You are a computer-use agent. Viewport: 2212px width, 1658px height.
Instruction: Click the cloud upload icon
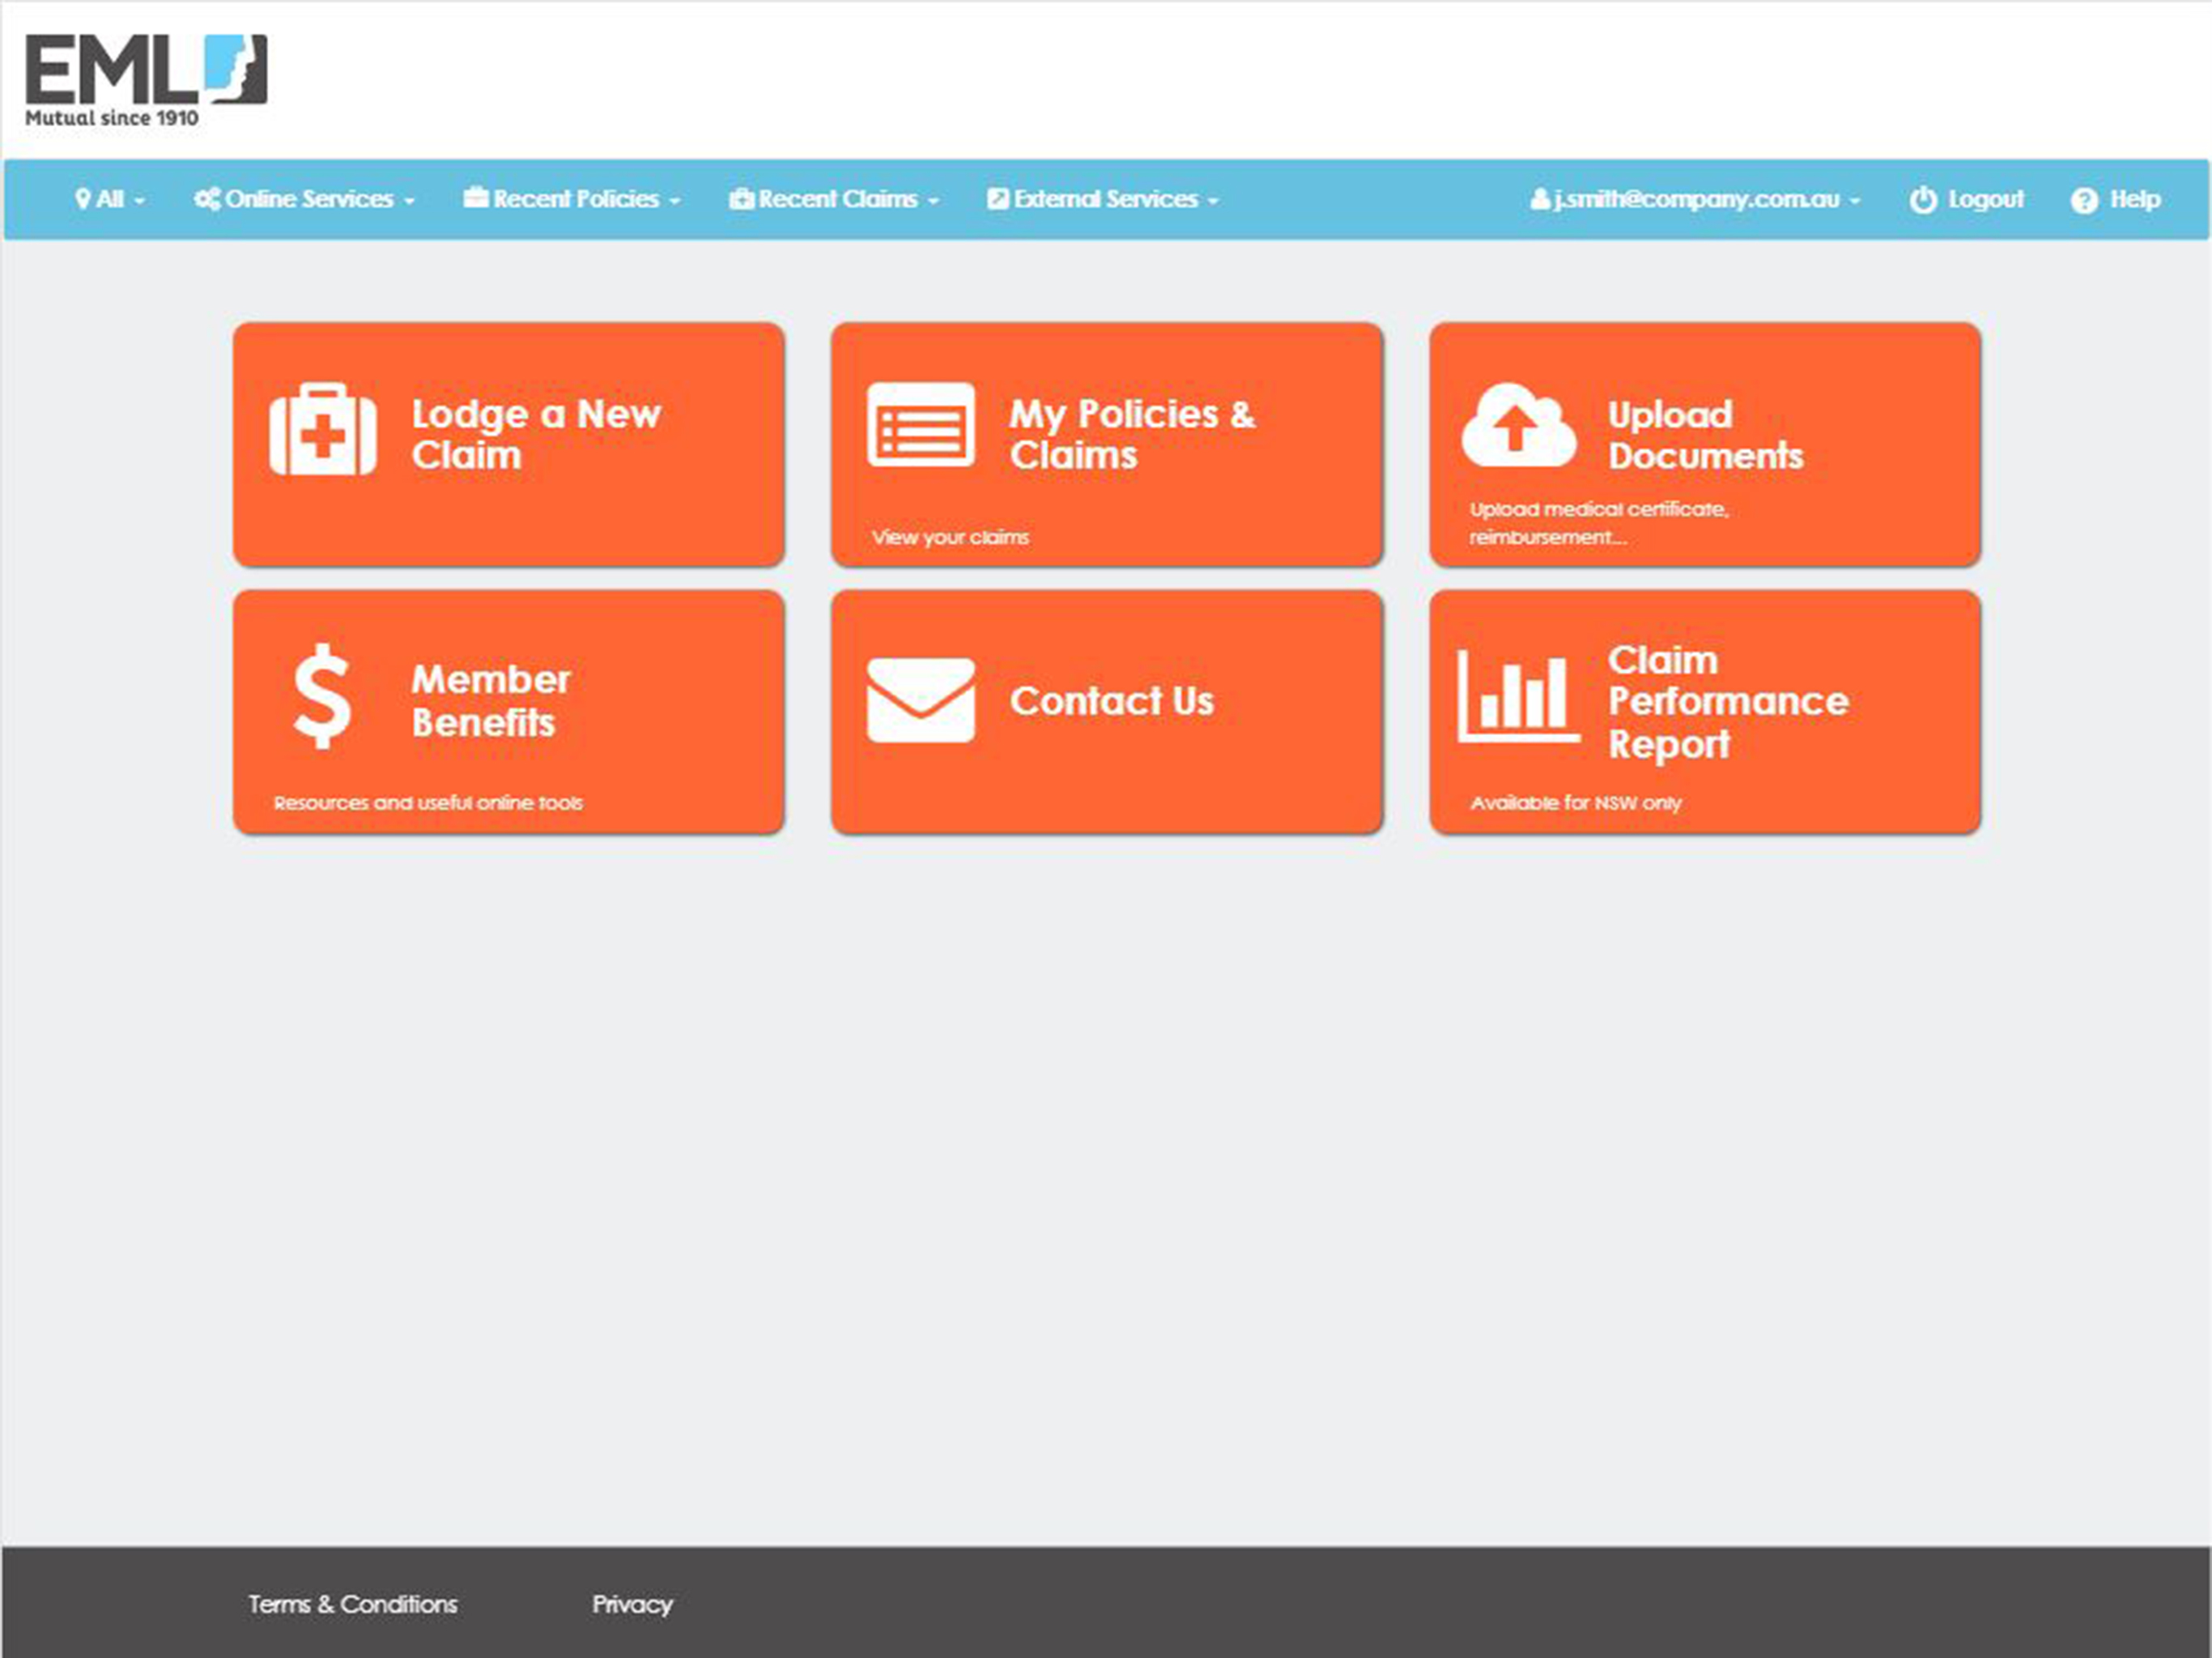coord(1518,425)
